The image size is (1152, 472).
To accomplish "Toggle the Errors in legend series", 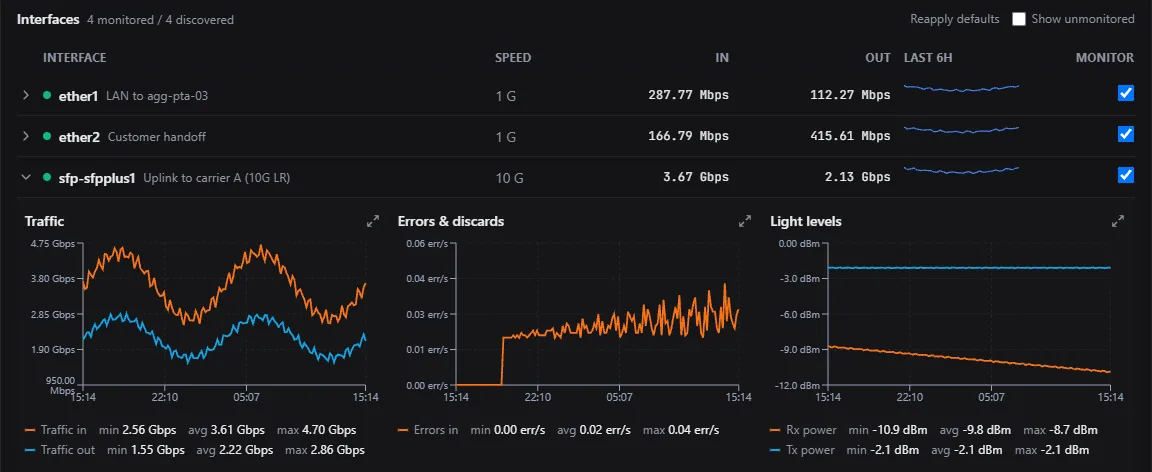I will click(x=426, y=430).
